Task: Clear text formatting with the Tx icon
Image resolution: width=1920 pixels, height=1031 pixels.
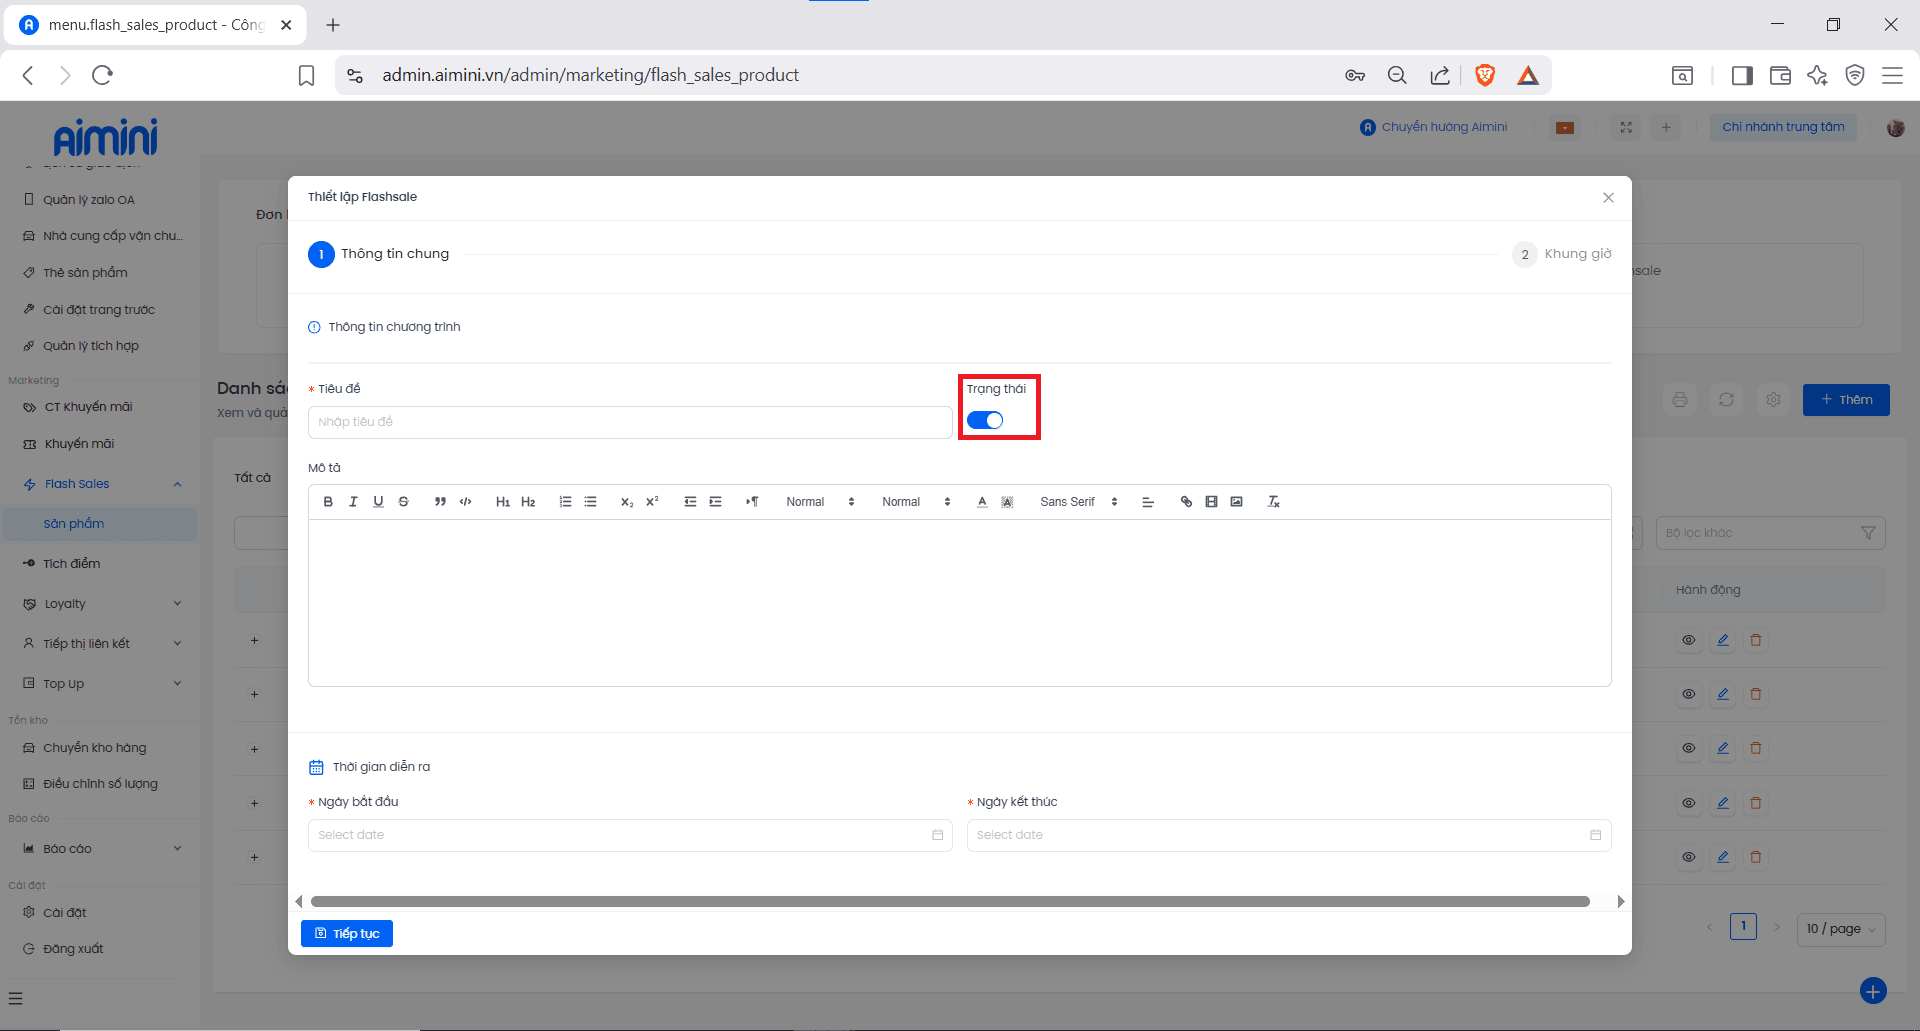Action: coord(1274,502)
